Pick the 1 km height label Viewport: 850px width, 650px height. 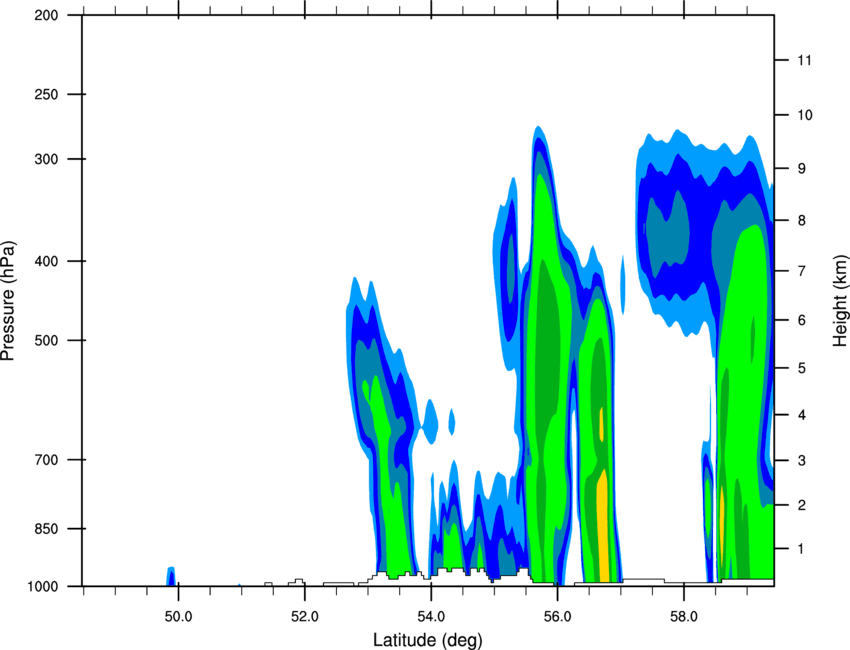click(x=801, y=549)
